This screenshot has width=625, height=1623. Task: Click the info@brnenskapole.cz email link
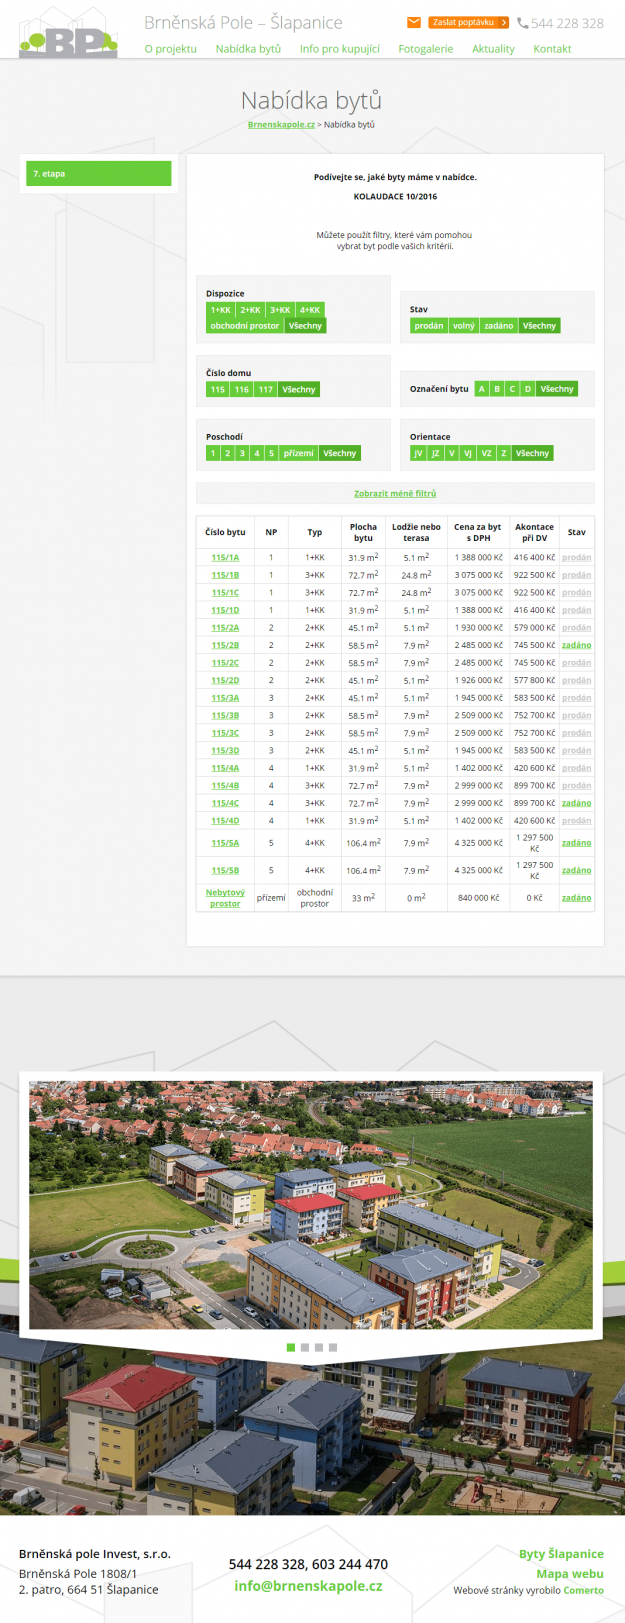coord(308,1585)
